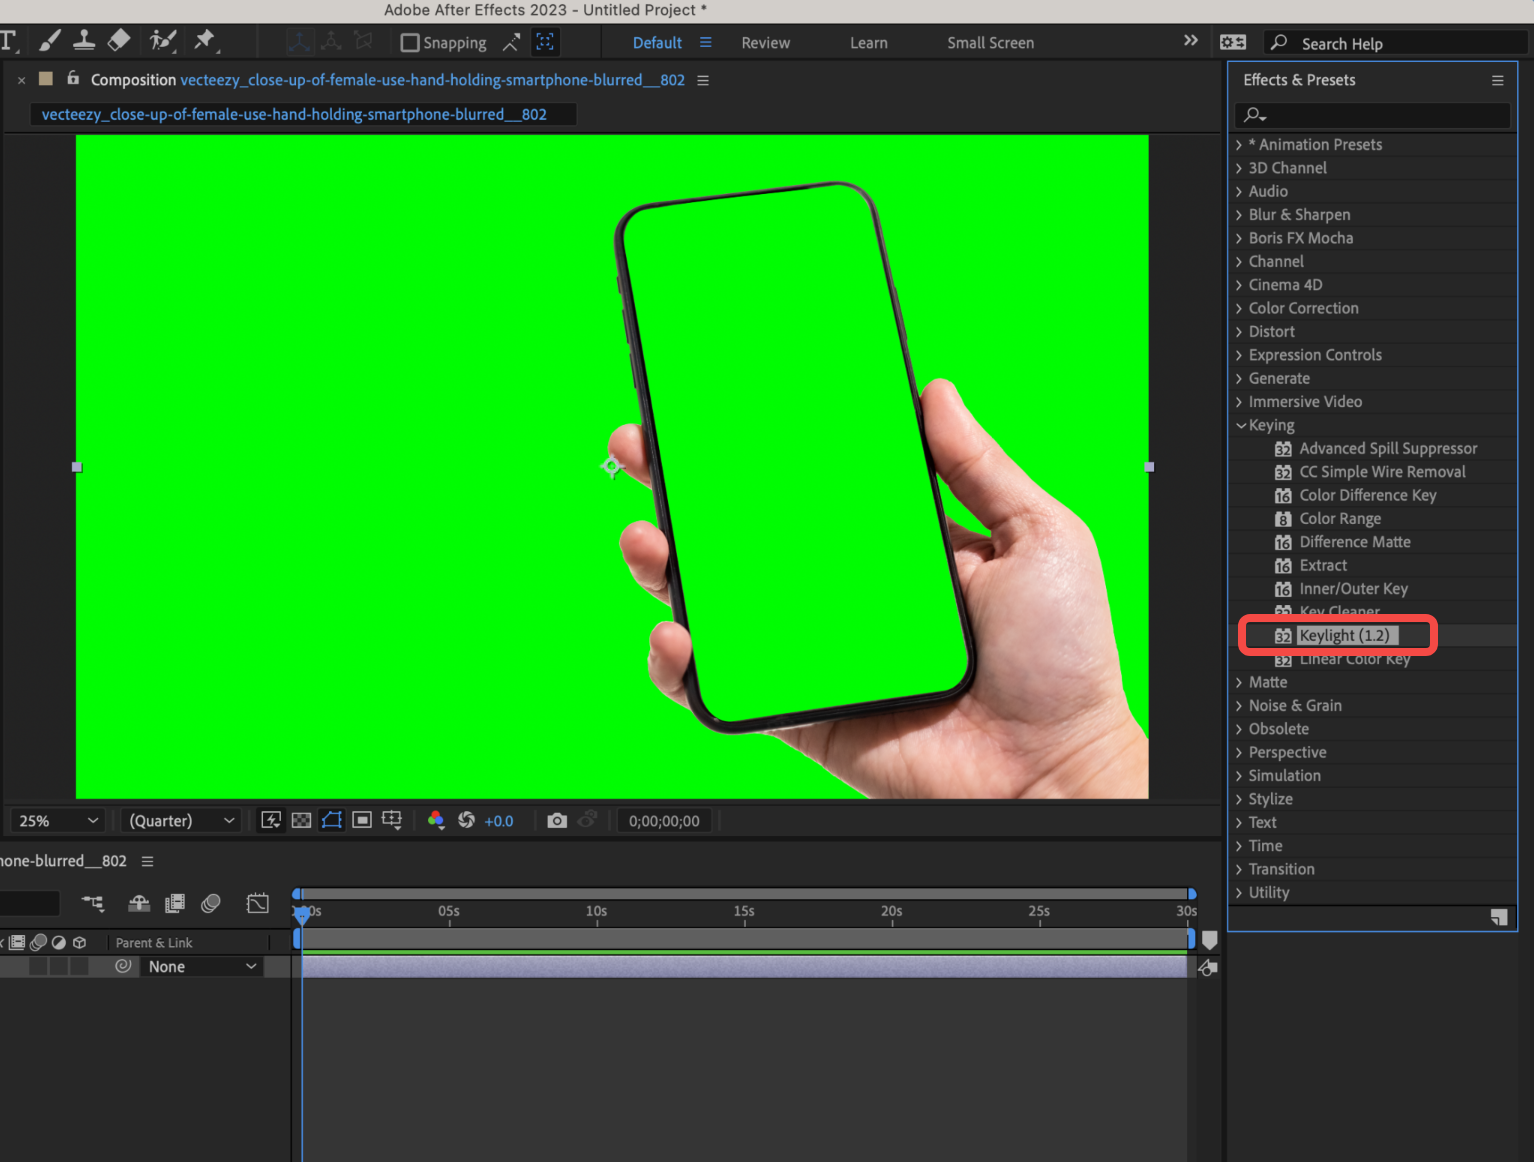Image resolution: width=1534 pixels, height=1162 pixels.
Task: Collapse the Keying effects category
Action: pos(1241,425)
